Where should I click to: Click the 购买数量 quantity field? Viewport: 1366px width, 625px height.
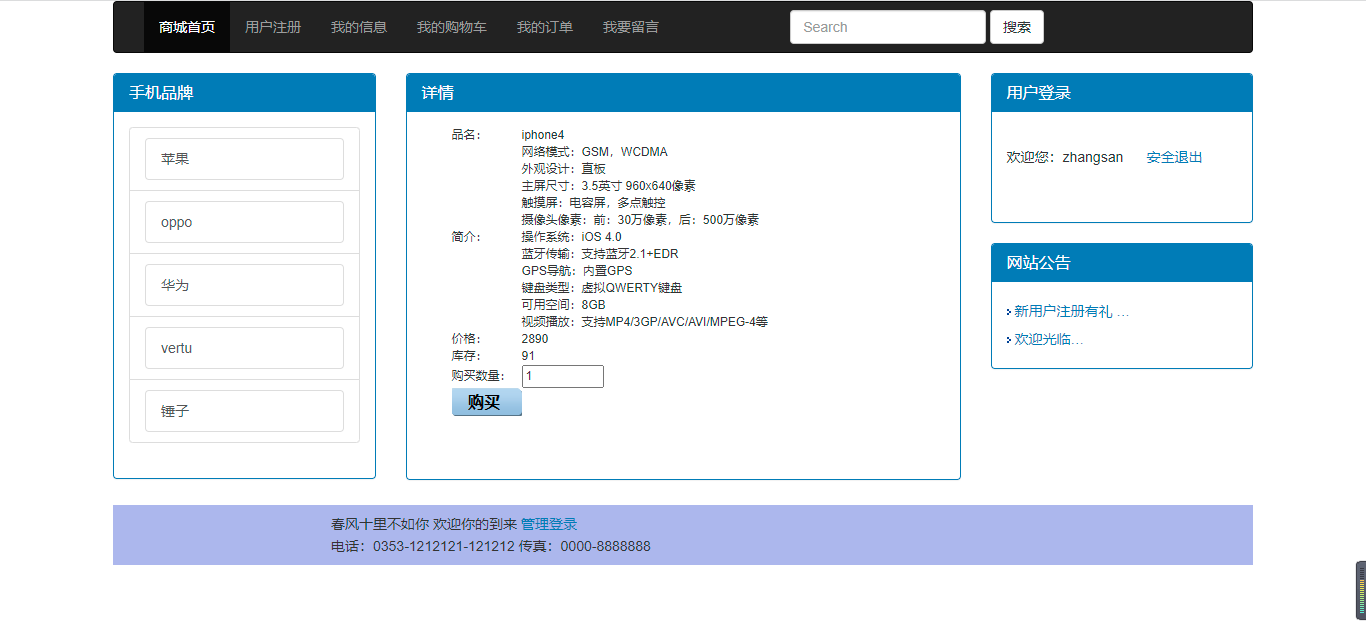pos(563,376)
